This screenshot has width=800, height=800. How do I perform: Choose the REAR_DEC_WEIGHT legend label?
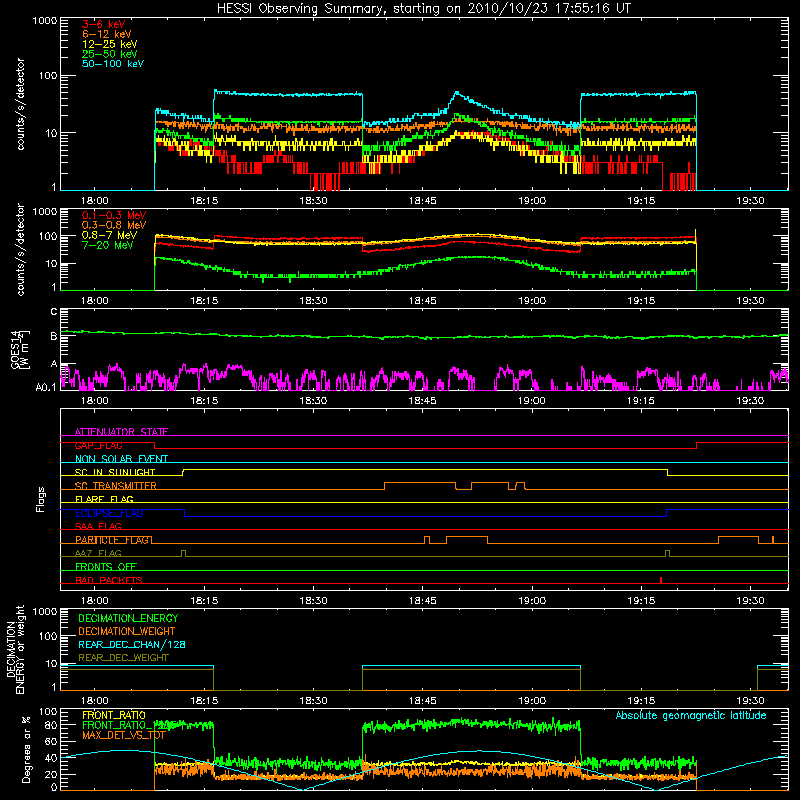(x=123, y=658)
